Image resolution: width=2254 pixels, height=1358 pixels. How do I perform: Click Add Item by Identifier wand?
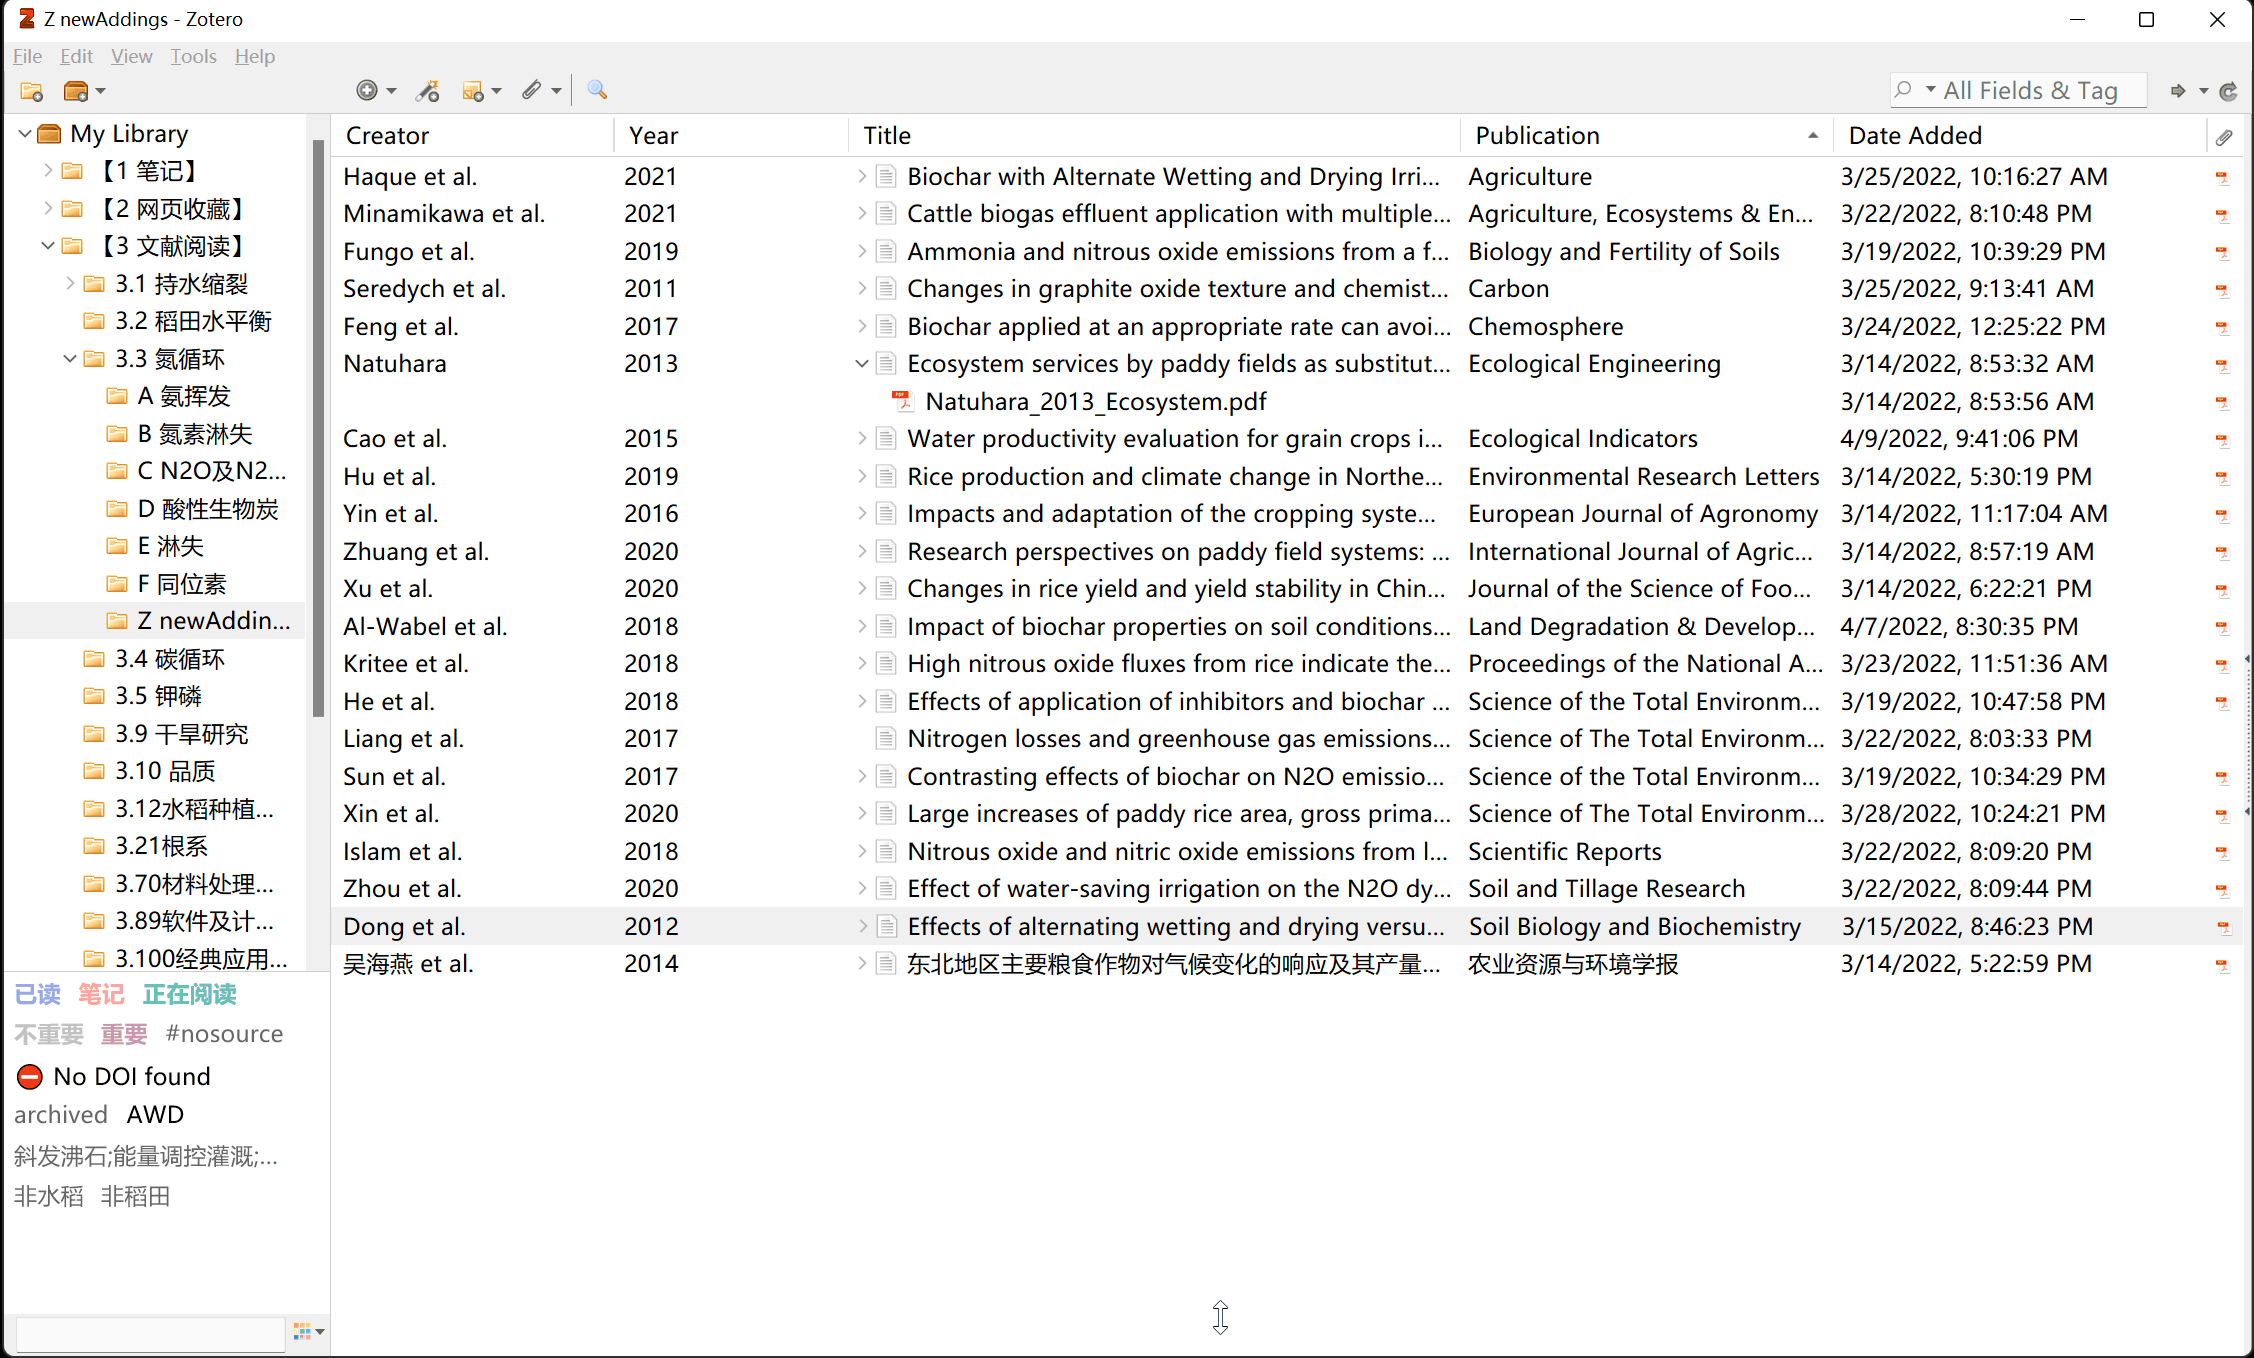point(428,91)
